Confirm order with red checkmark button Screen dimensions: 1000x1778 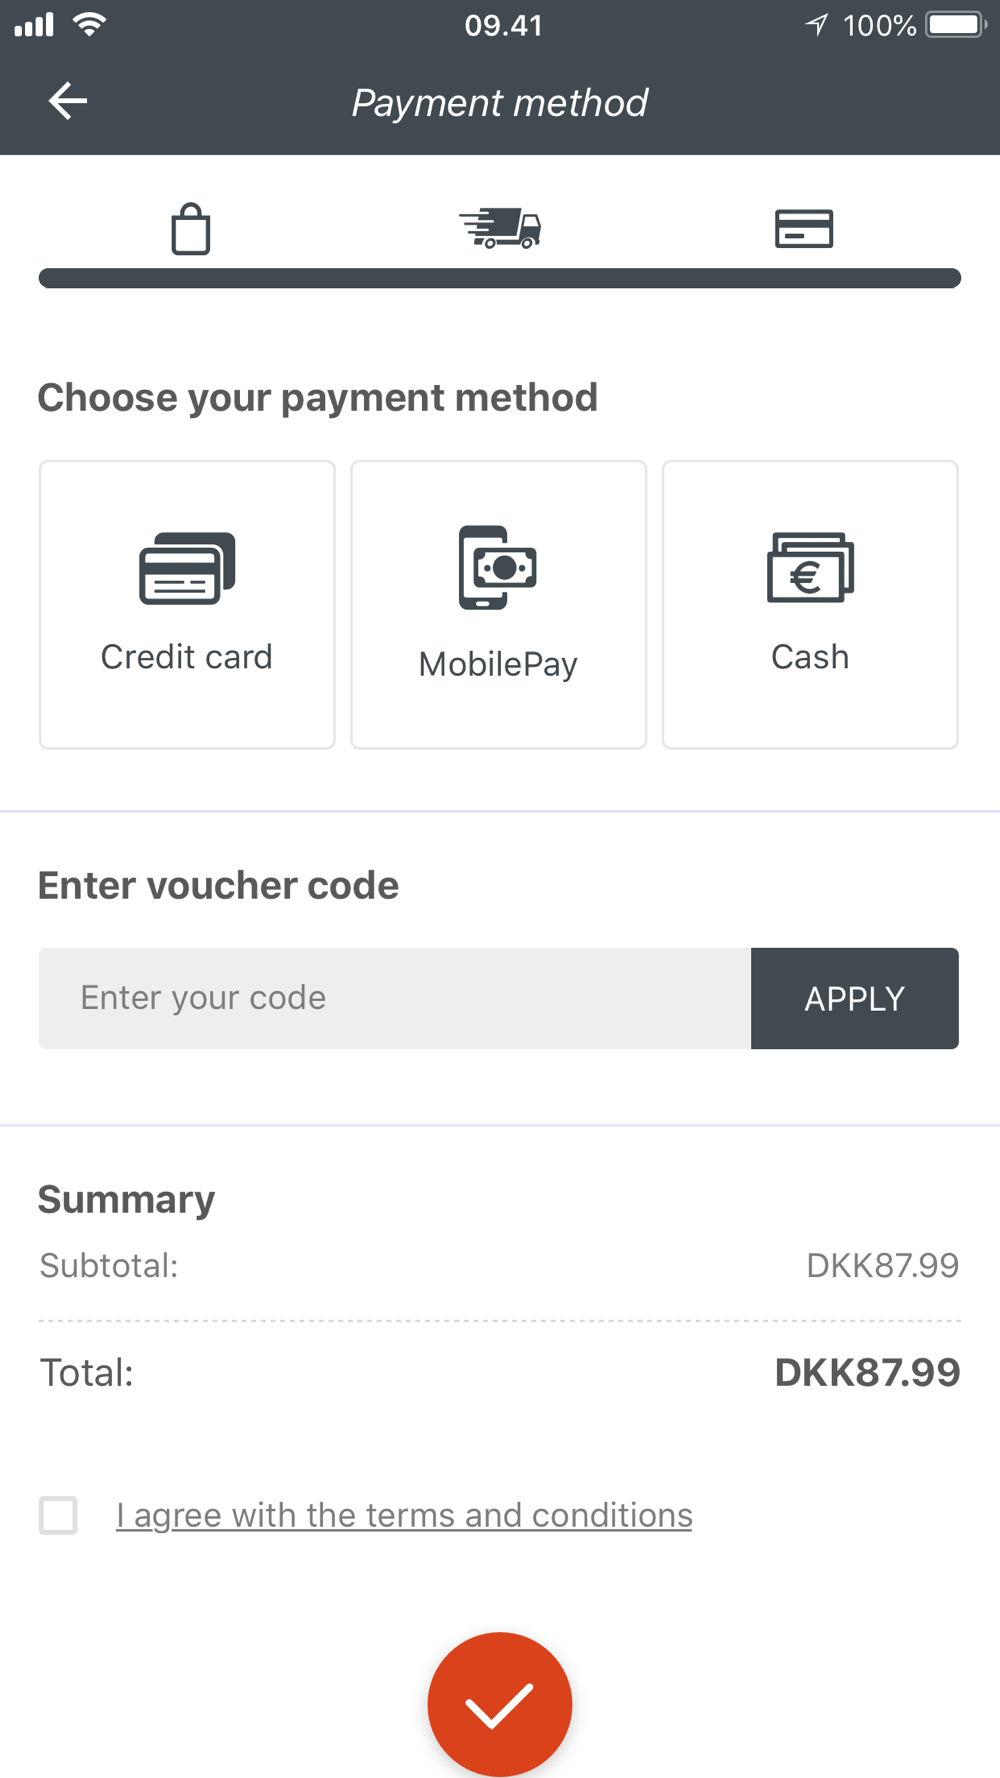[x=500, y=1704]
